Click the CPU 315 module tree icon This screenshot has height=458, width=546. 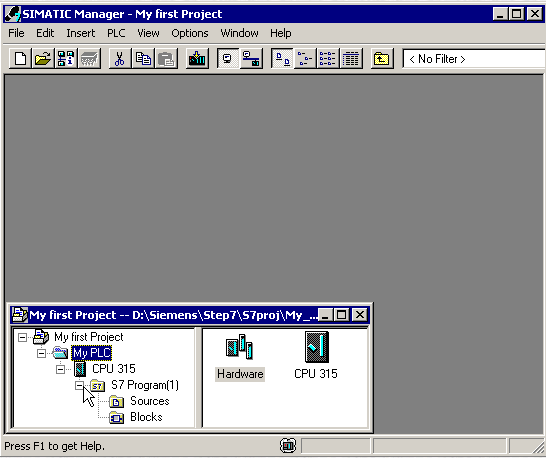pos(80,369)
